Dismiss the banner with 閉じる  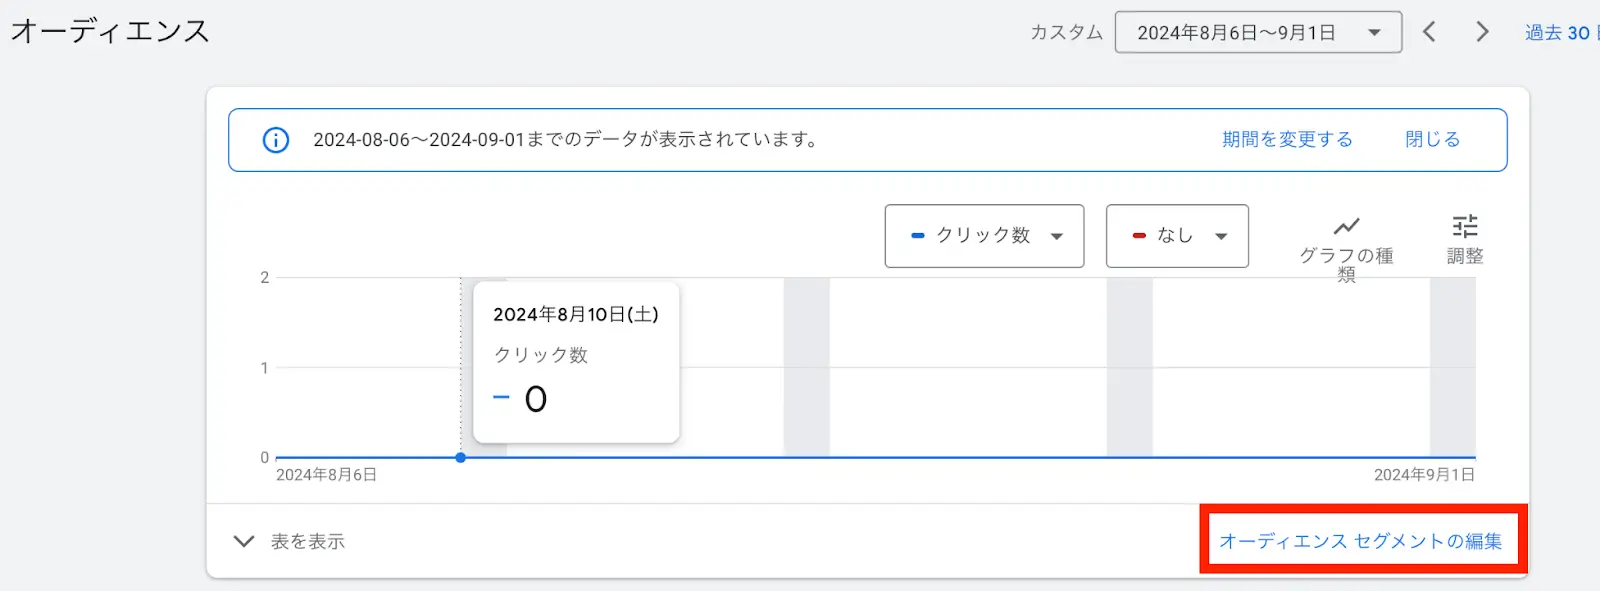coord(1431,139)
